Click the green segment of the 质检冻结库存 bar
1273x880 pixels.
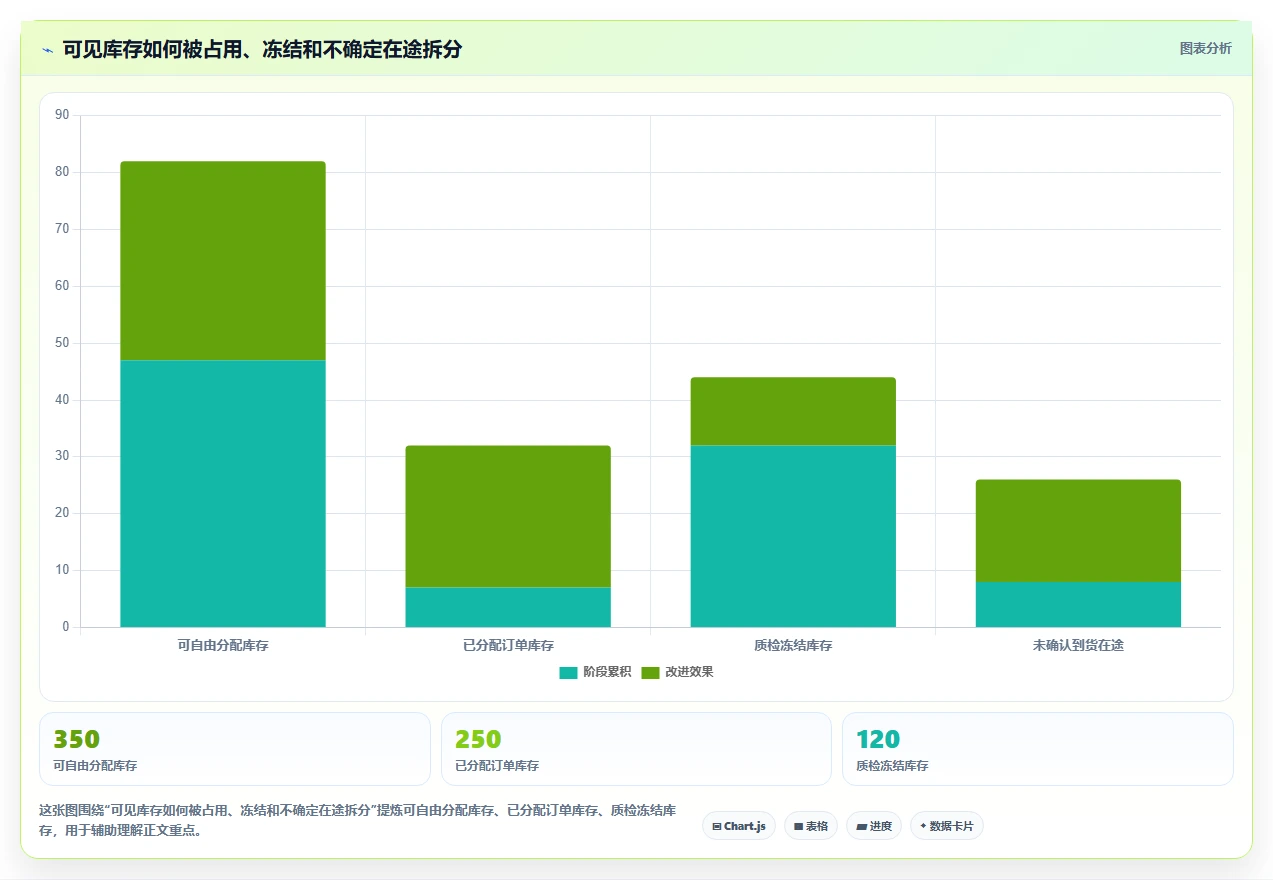(x=793, y=411)
